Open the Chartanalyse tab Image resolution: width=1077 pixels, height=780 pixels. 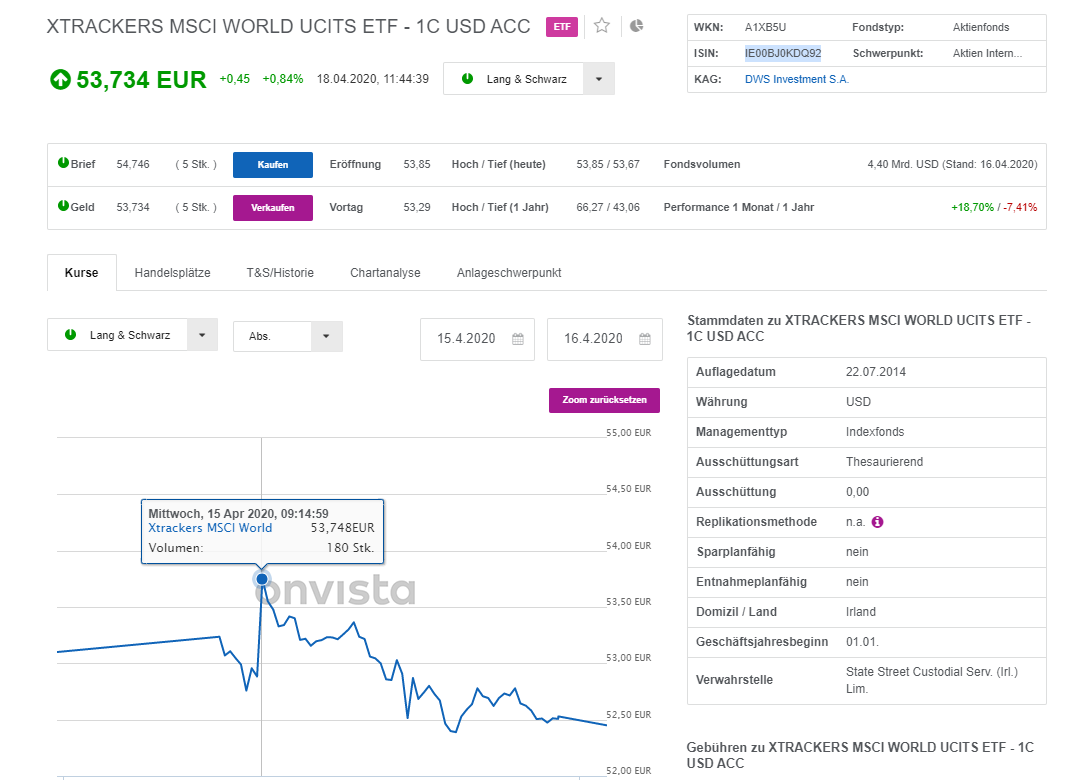point(385,272)
